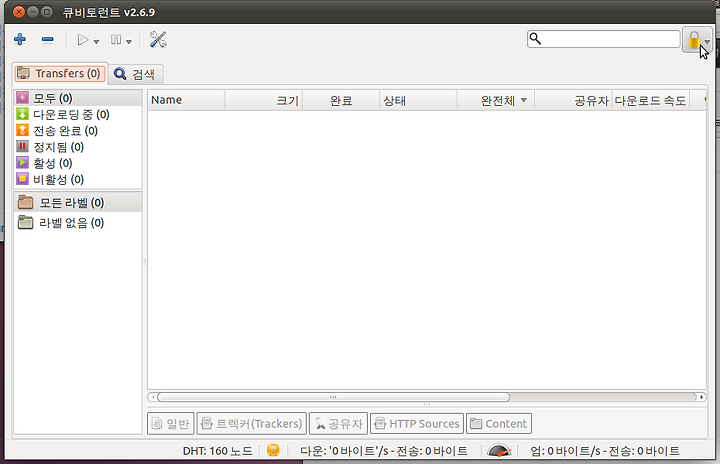
Task: Click the scrollbar left arrow
Action: (152, 397)
